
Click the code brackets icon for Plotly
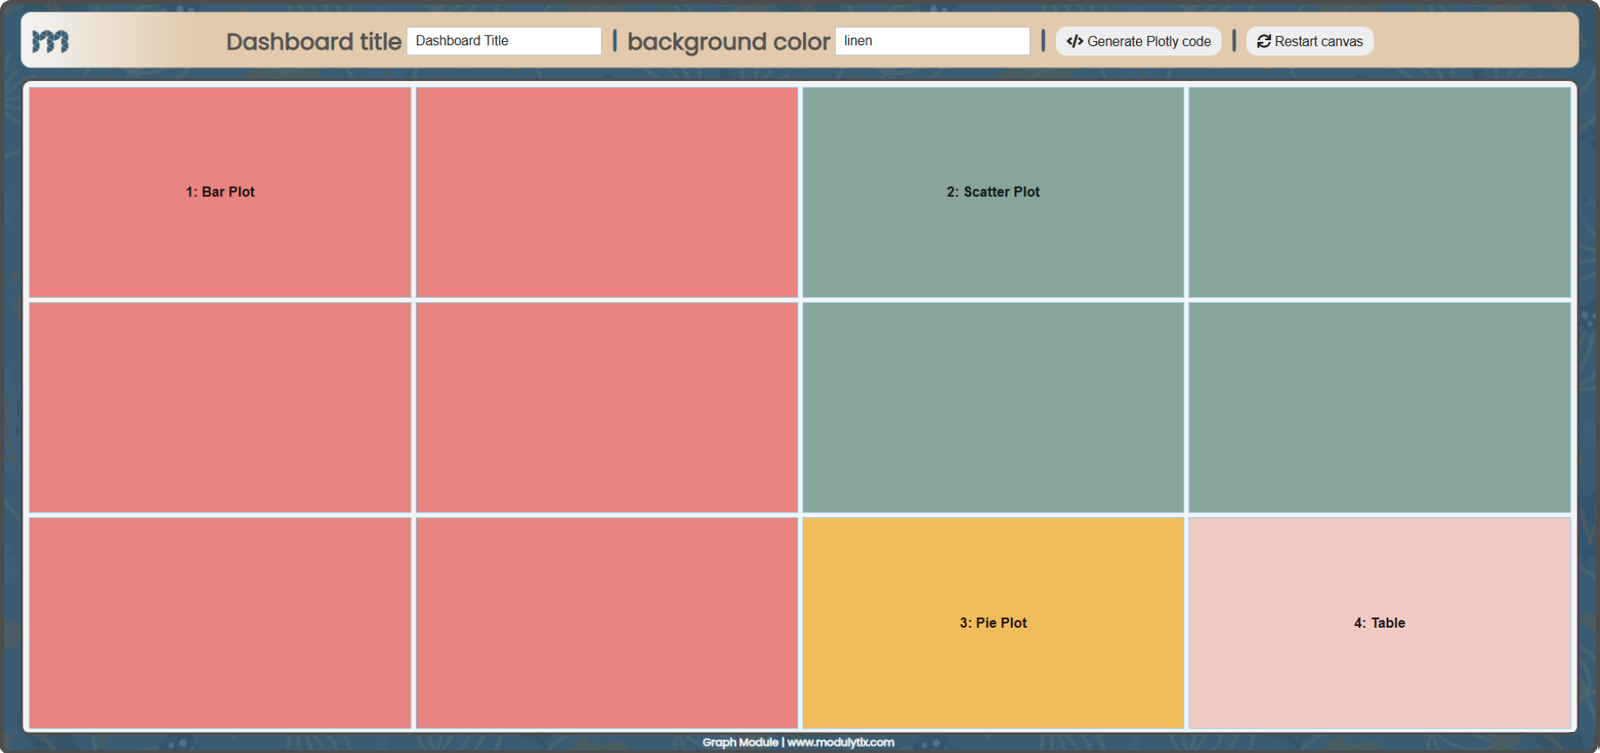pos(1074,41)
